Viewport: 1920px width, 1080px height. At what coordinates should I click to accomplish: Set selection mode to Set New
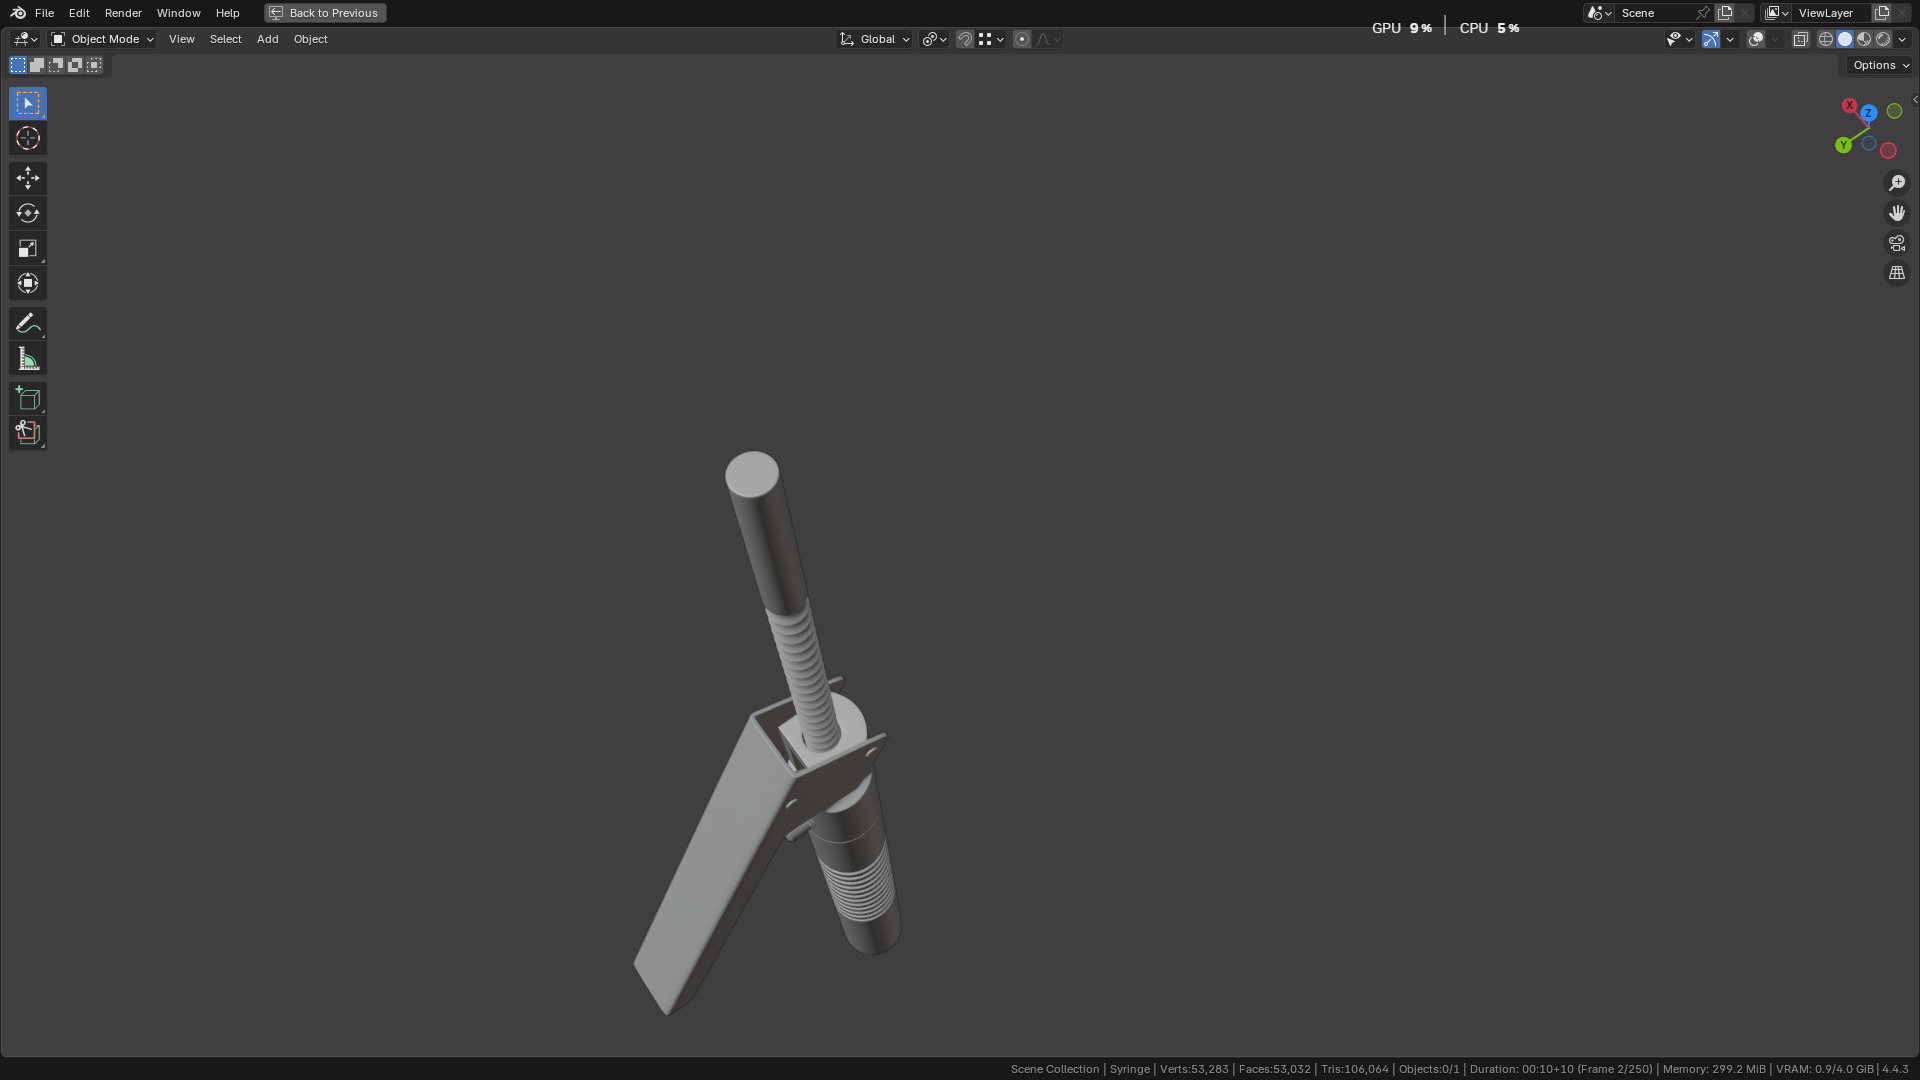coord(18,65)
